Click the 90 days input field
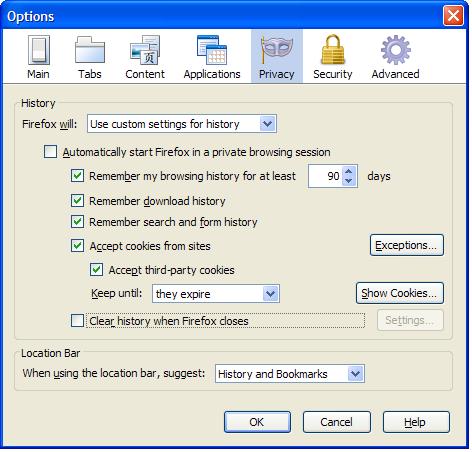Screen dimensions: 472x452 pos(325,176)
